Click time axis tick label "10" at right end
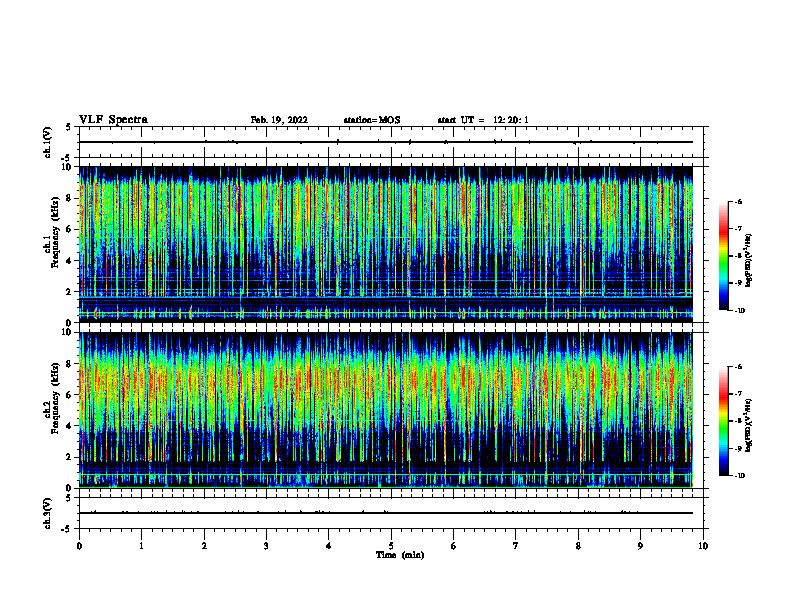Screen dimensions: 792x612 pos(703,546)
